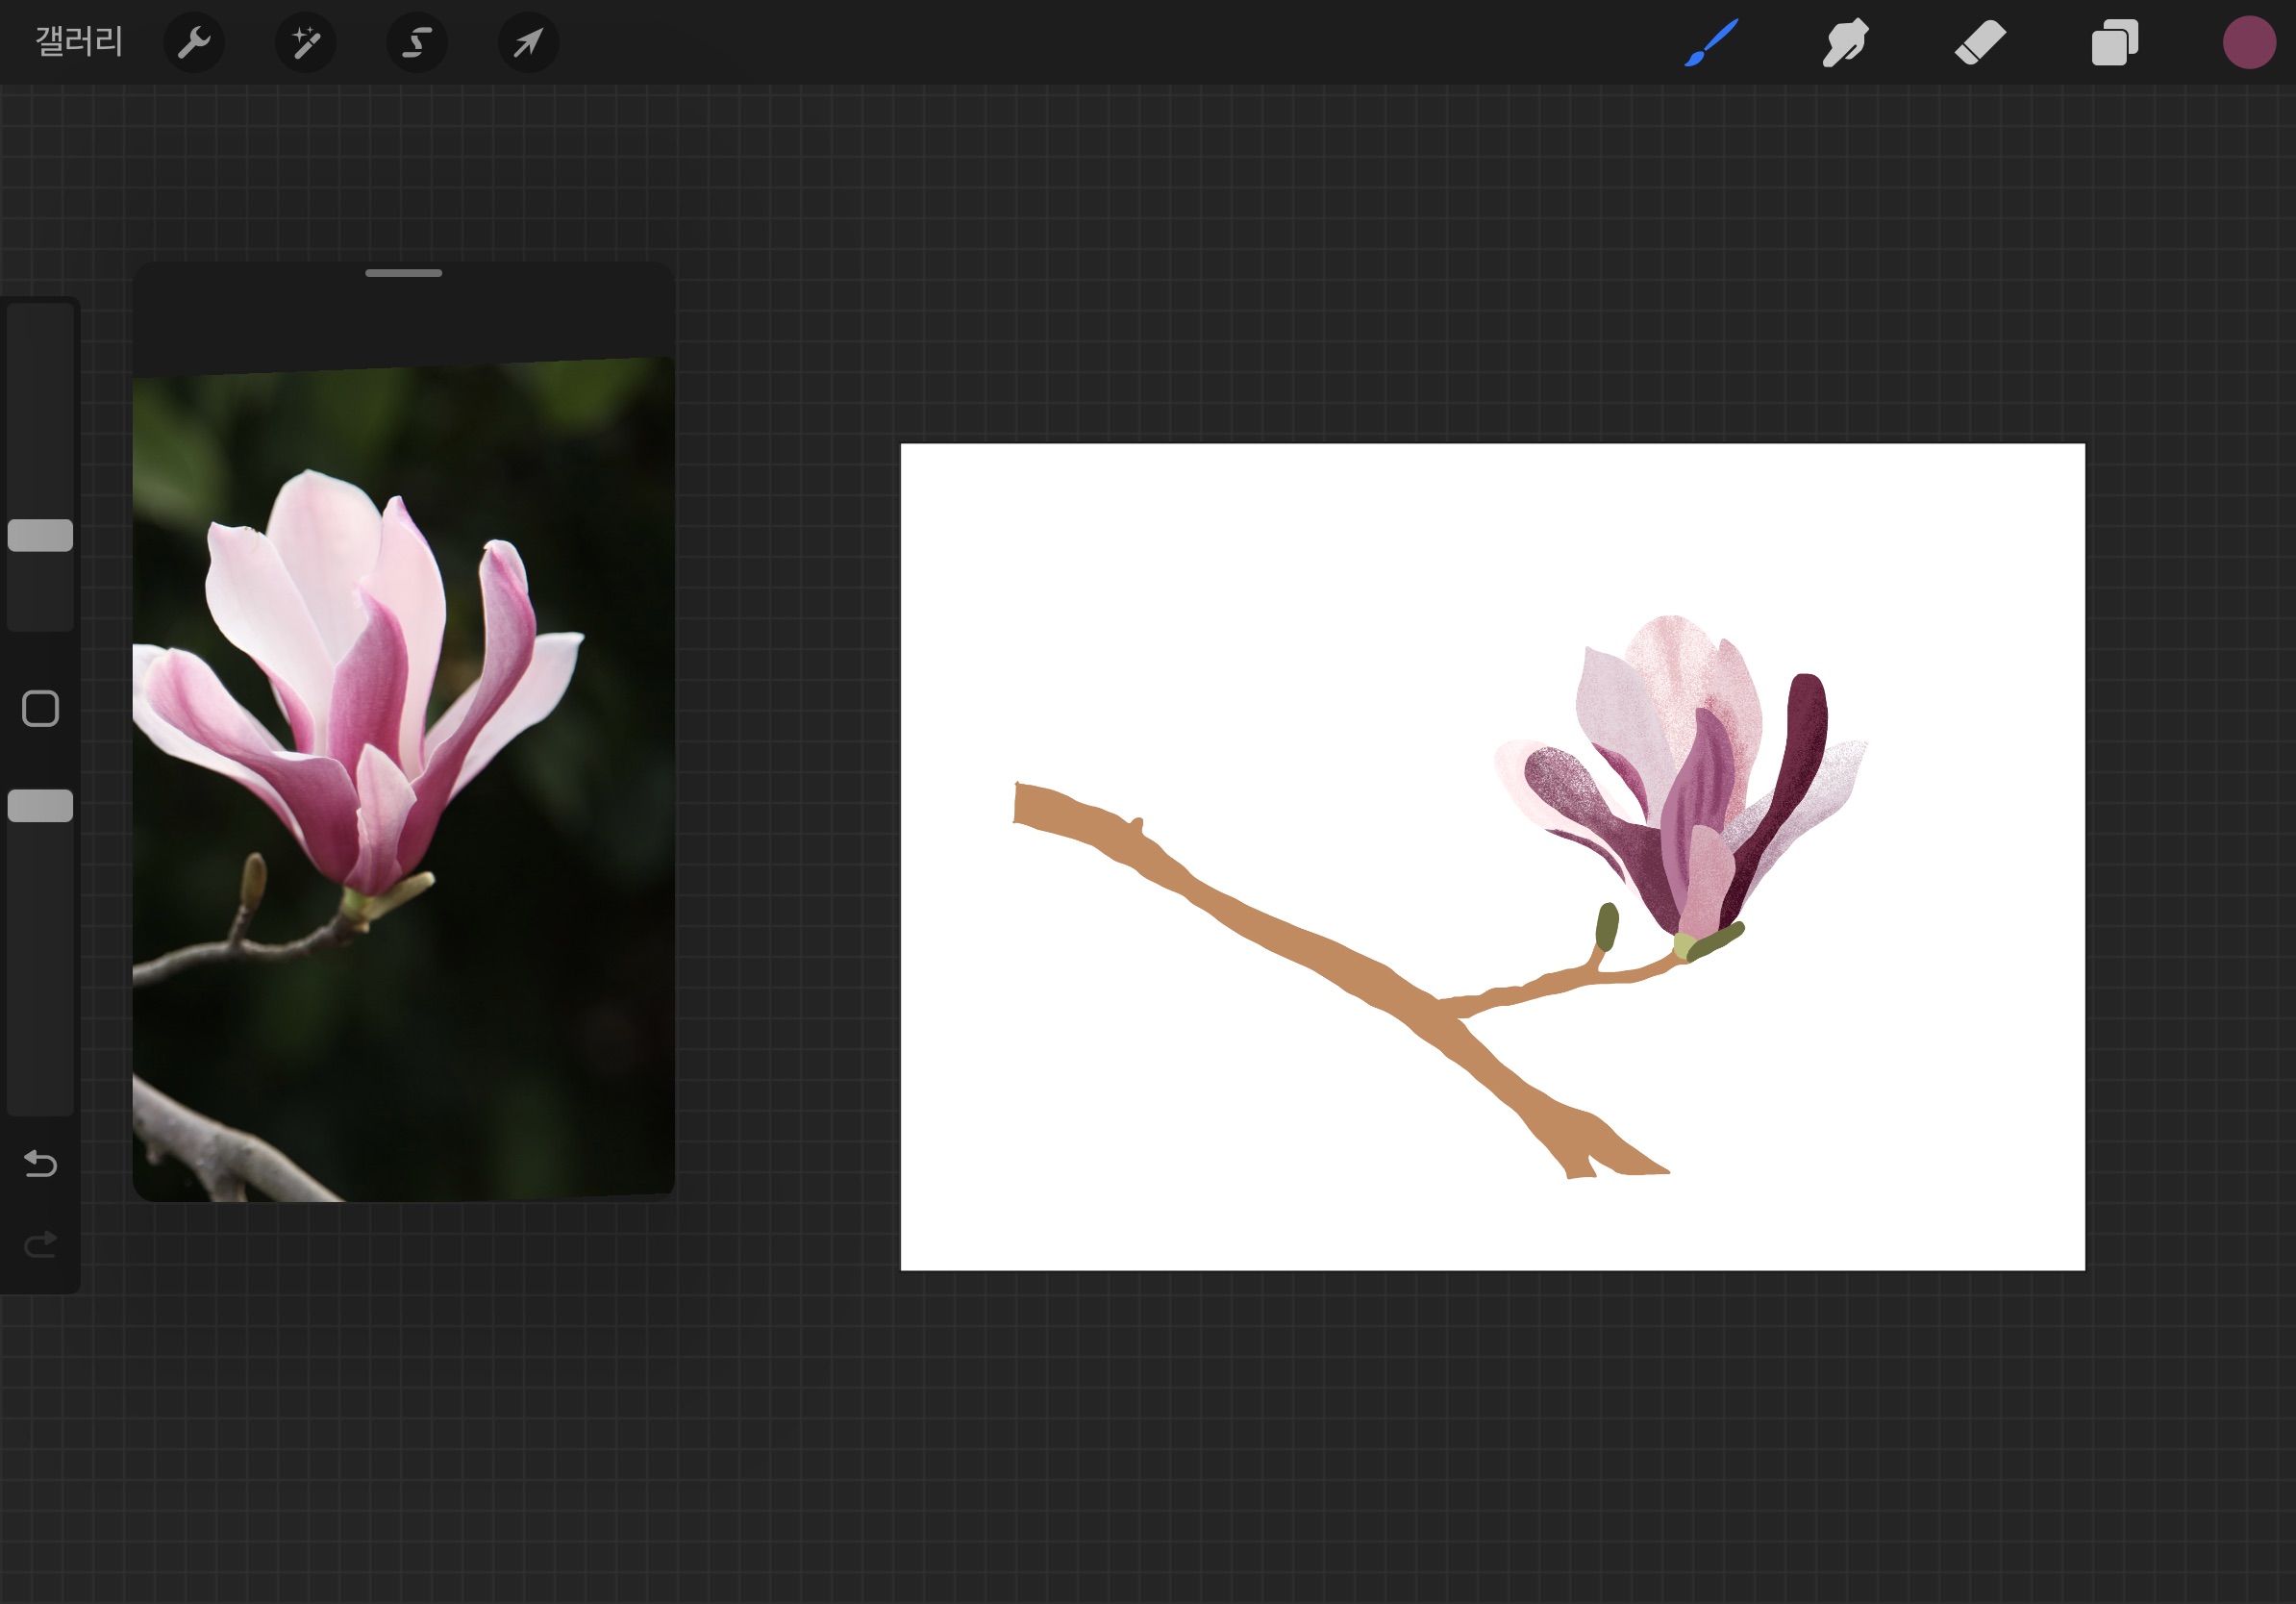Click the magnolia reference photo
This screenshot has width=2296, height=1604.
pyautogui.click(x=403, y=780)
